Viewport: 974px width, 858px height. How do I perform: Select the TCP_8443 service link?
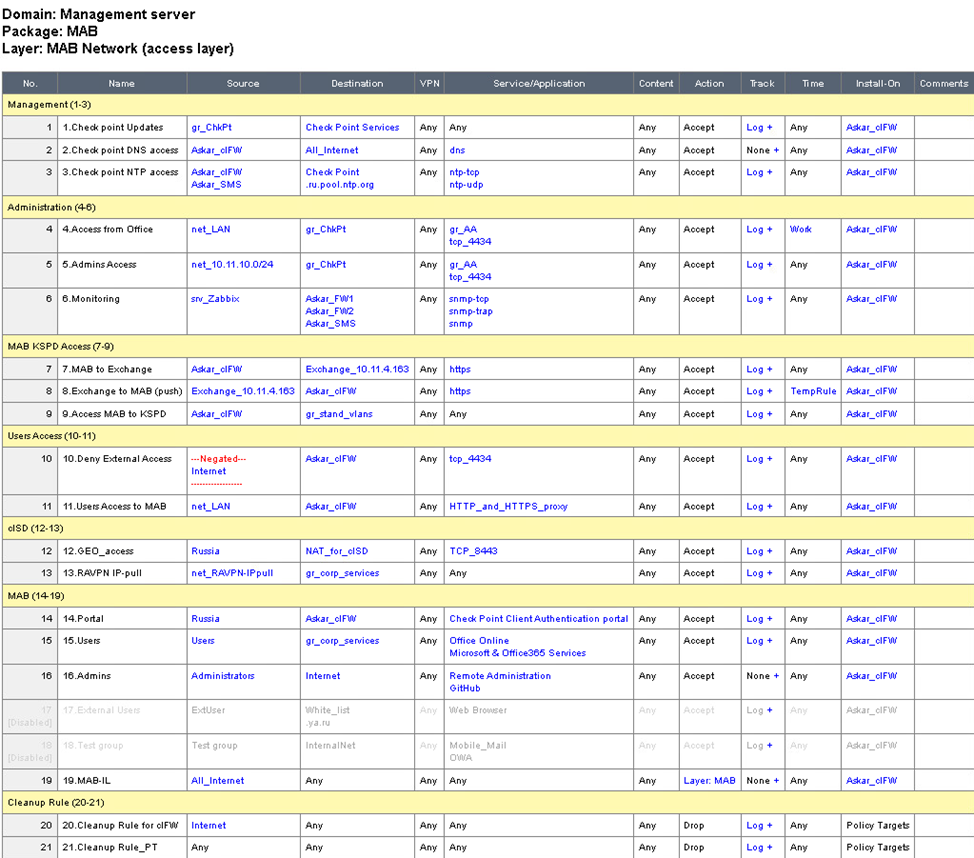pyautogui.click(x=473, y=551)
